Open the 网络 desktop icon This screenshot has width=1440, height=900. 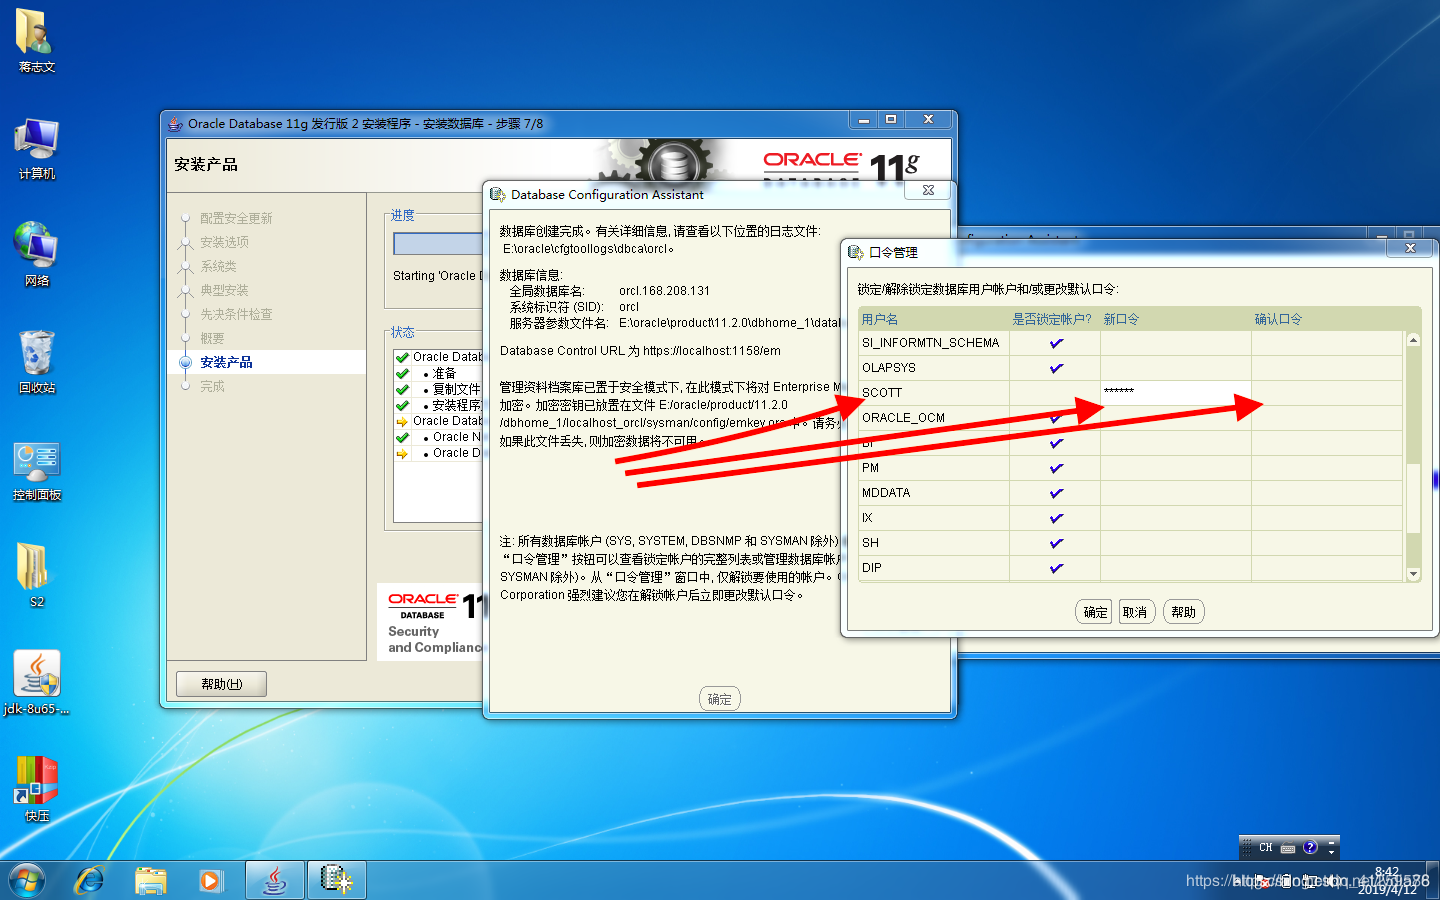pos(36,254)
